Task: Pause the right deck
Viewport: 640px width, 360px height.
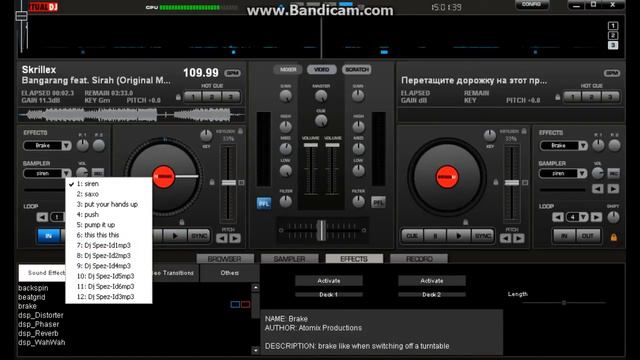Action: pyautogui.click(x=435, y=236)
